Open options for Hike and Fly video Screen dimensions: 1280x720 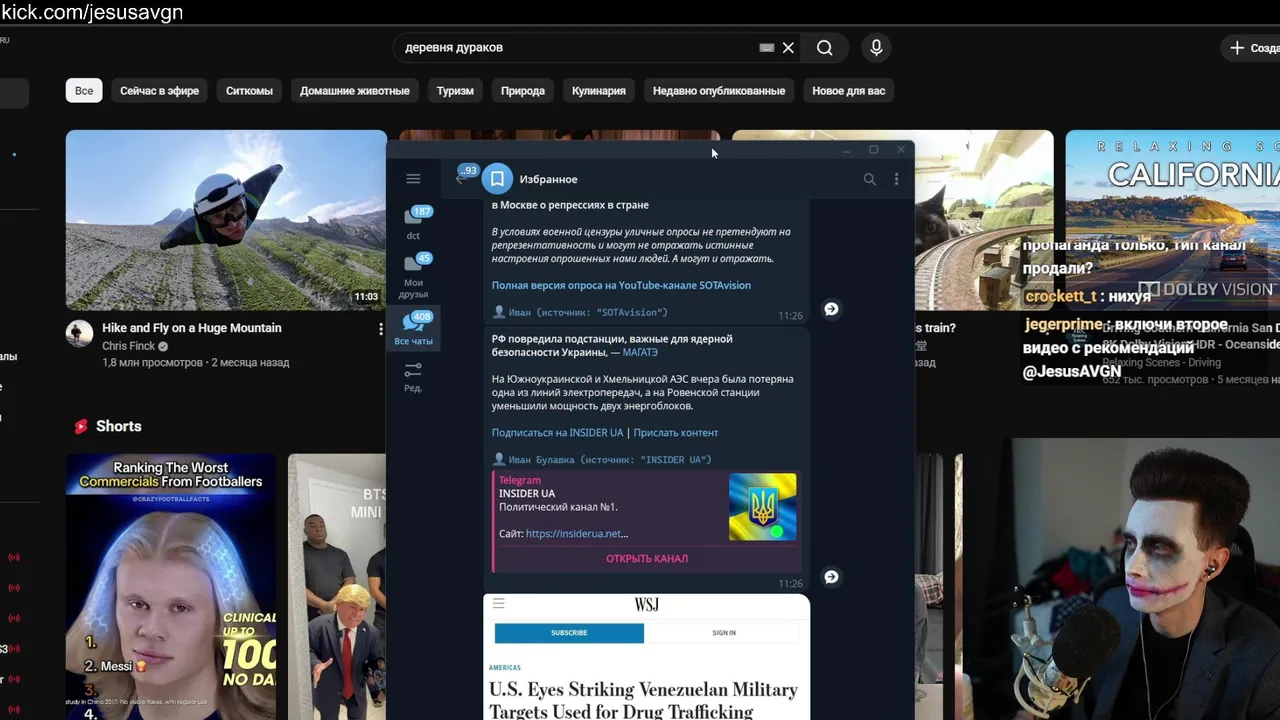380,329
